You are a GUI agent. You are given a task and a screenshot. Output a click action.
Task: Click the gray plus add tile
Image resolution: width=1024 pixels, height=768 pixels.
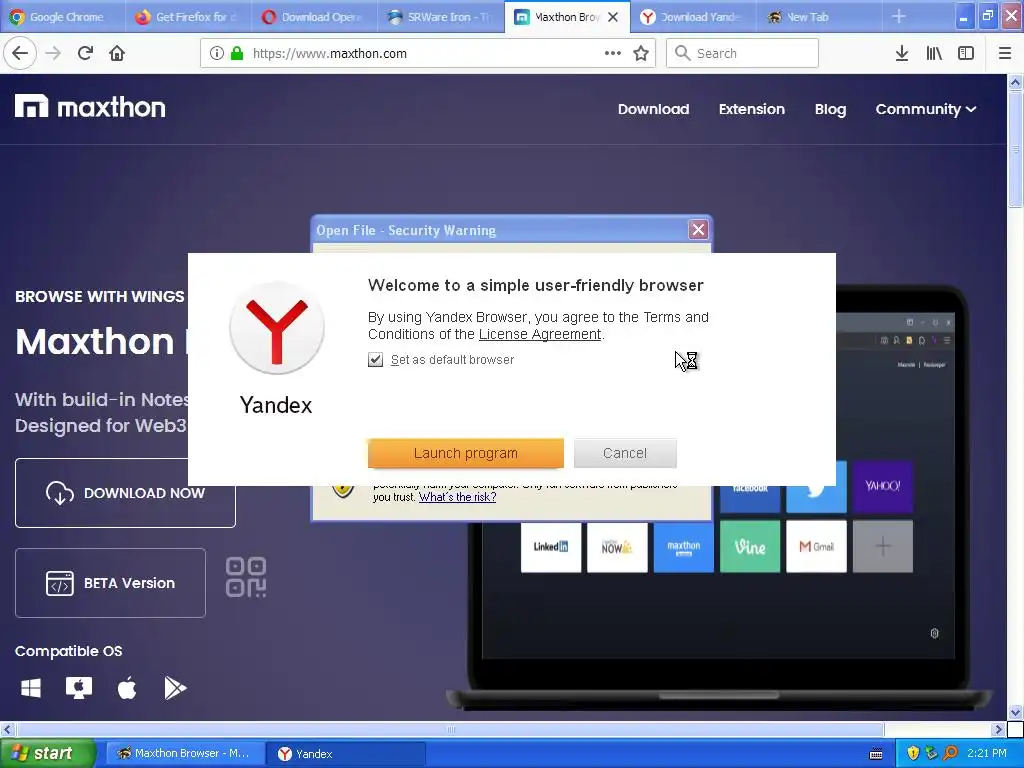click(x=882, y=547)
